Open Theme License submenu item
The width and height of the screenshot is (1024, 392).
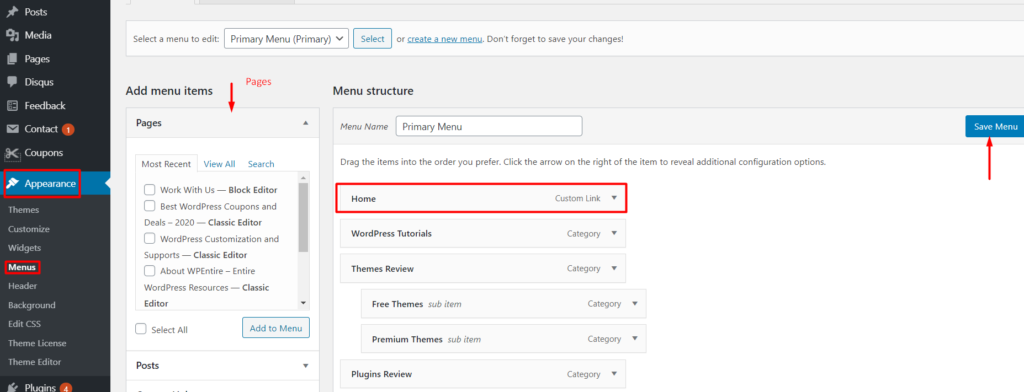point(37,343)
